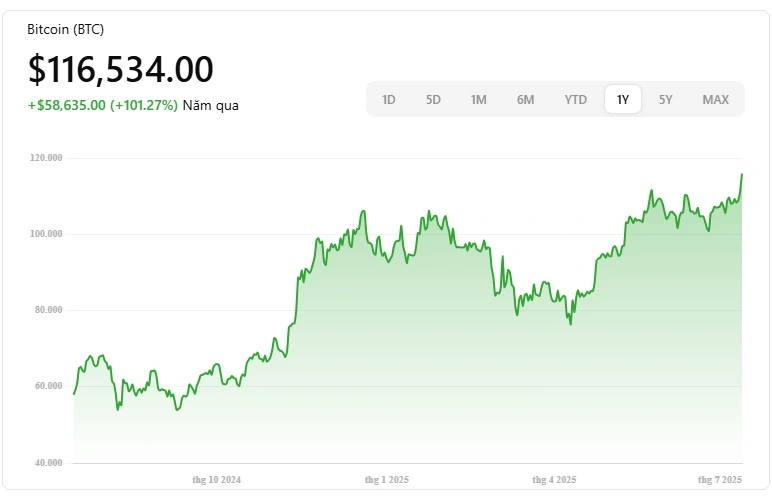Viewport: 772px width, 496px height.
Task: Click the "Năm qua" period label
Action: [210, 105]
